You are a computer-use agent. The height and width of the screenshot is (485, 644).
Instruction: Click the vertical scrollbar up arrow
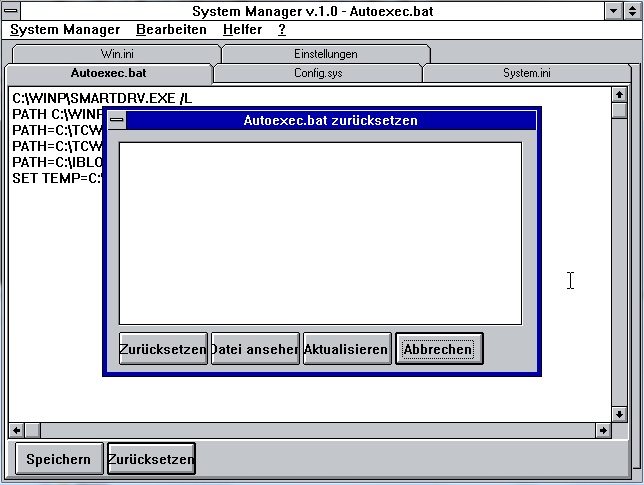click(x=619, y=95)
